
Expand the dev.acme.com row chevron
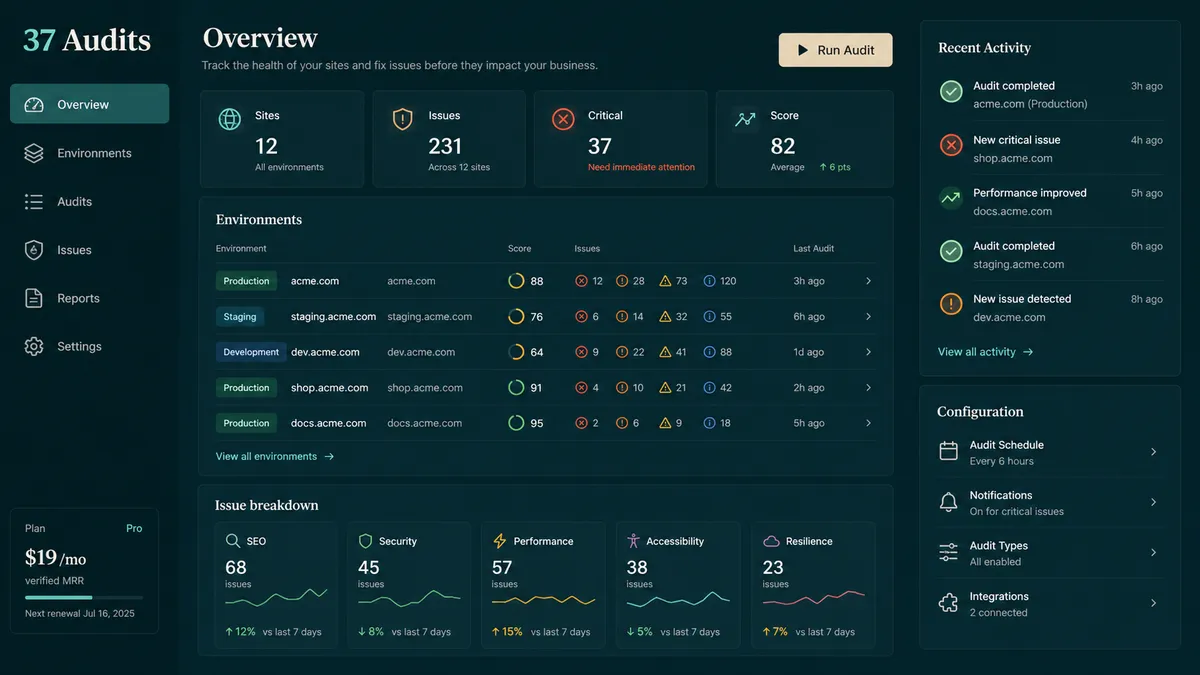click(868, 352)
